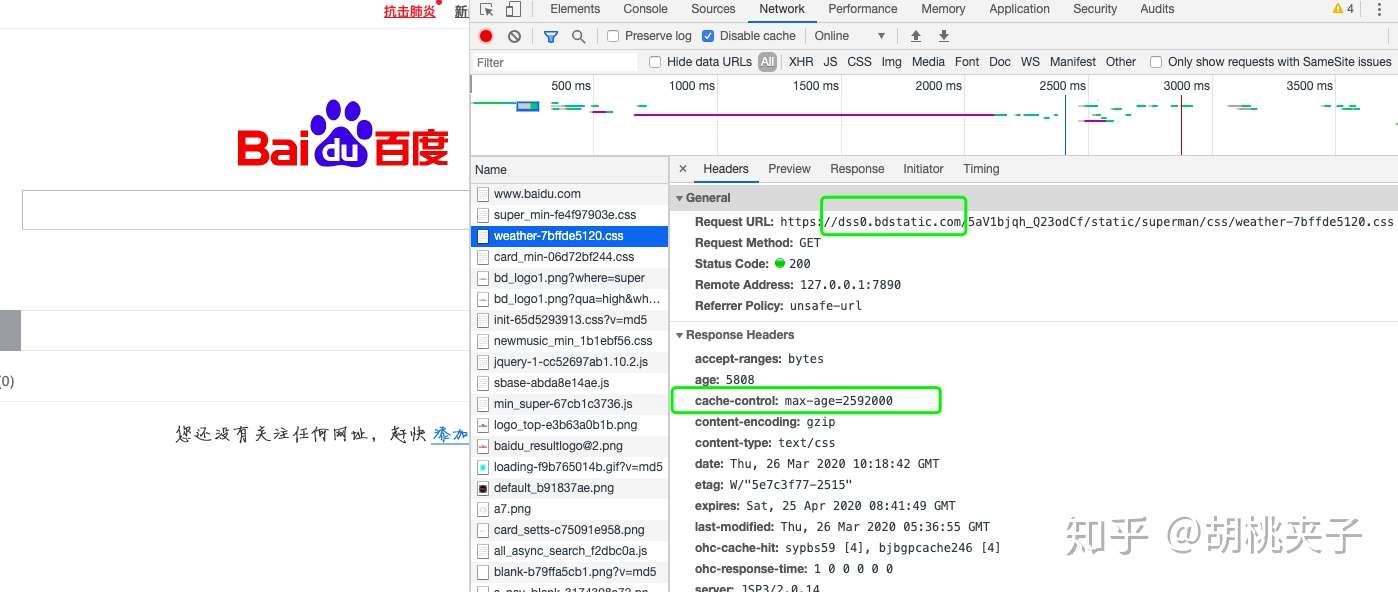Click icon beside bd_logo1.png?where=super
The height and width of the screenshot is (592, 1398).
pyautogui.click(x=483, y=278)
